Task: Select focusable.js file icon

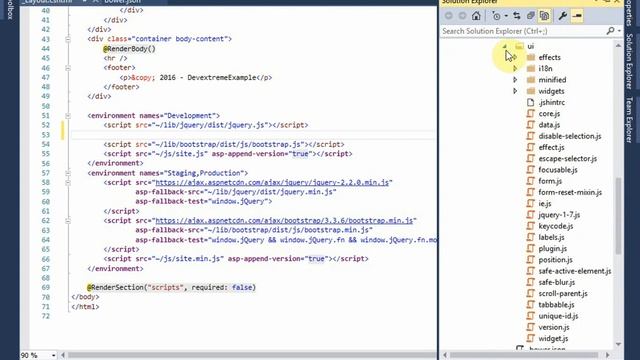Action: pos(530,170)
